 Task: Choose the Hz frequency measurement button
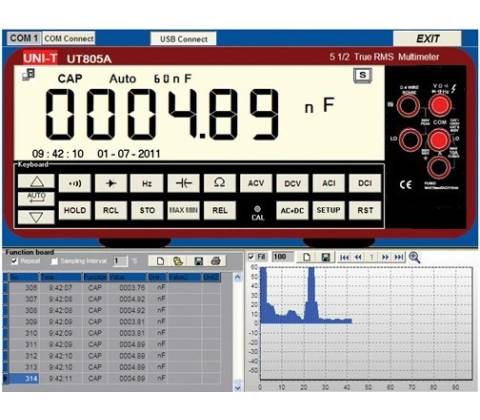(147, 183)
